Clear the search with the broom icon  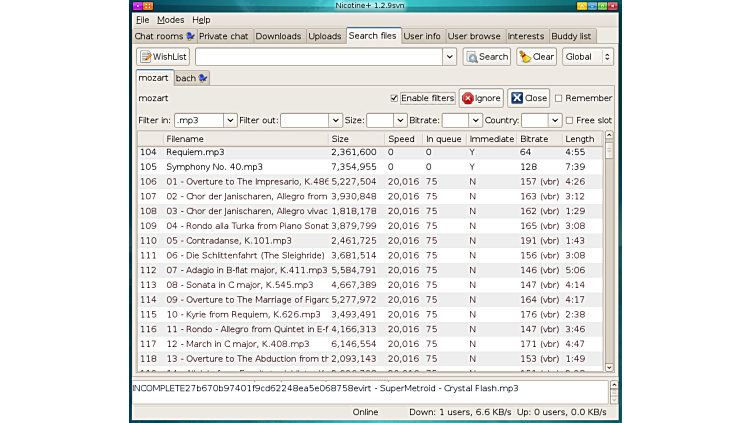pyautogui.click(x=537, y=57)
